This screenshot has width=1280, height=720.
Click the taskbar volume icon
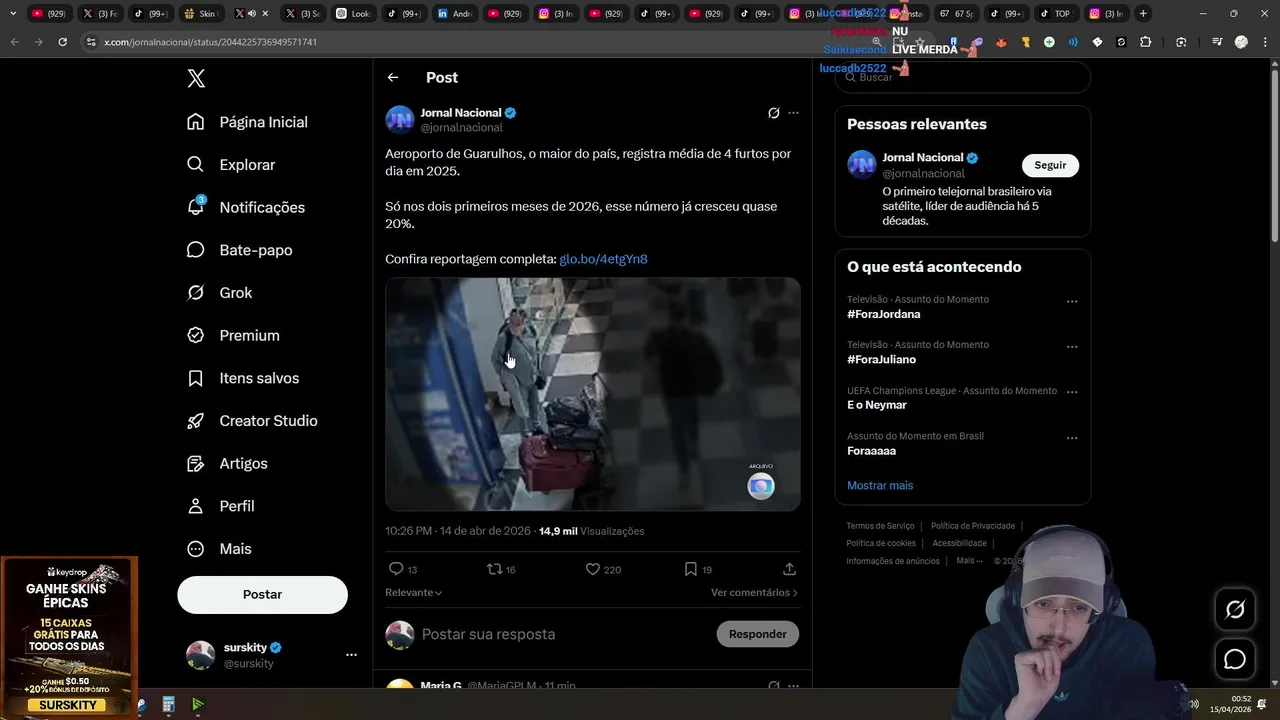1193,704
